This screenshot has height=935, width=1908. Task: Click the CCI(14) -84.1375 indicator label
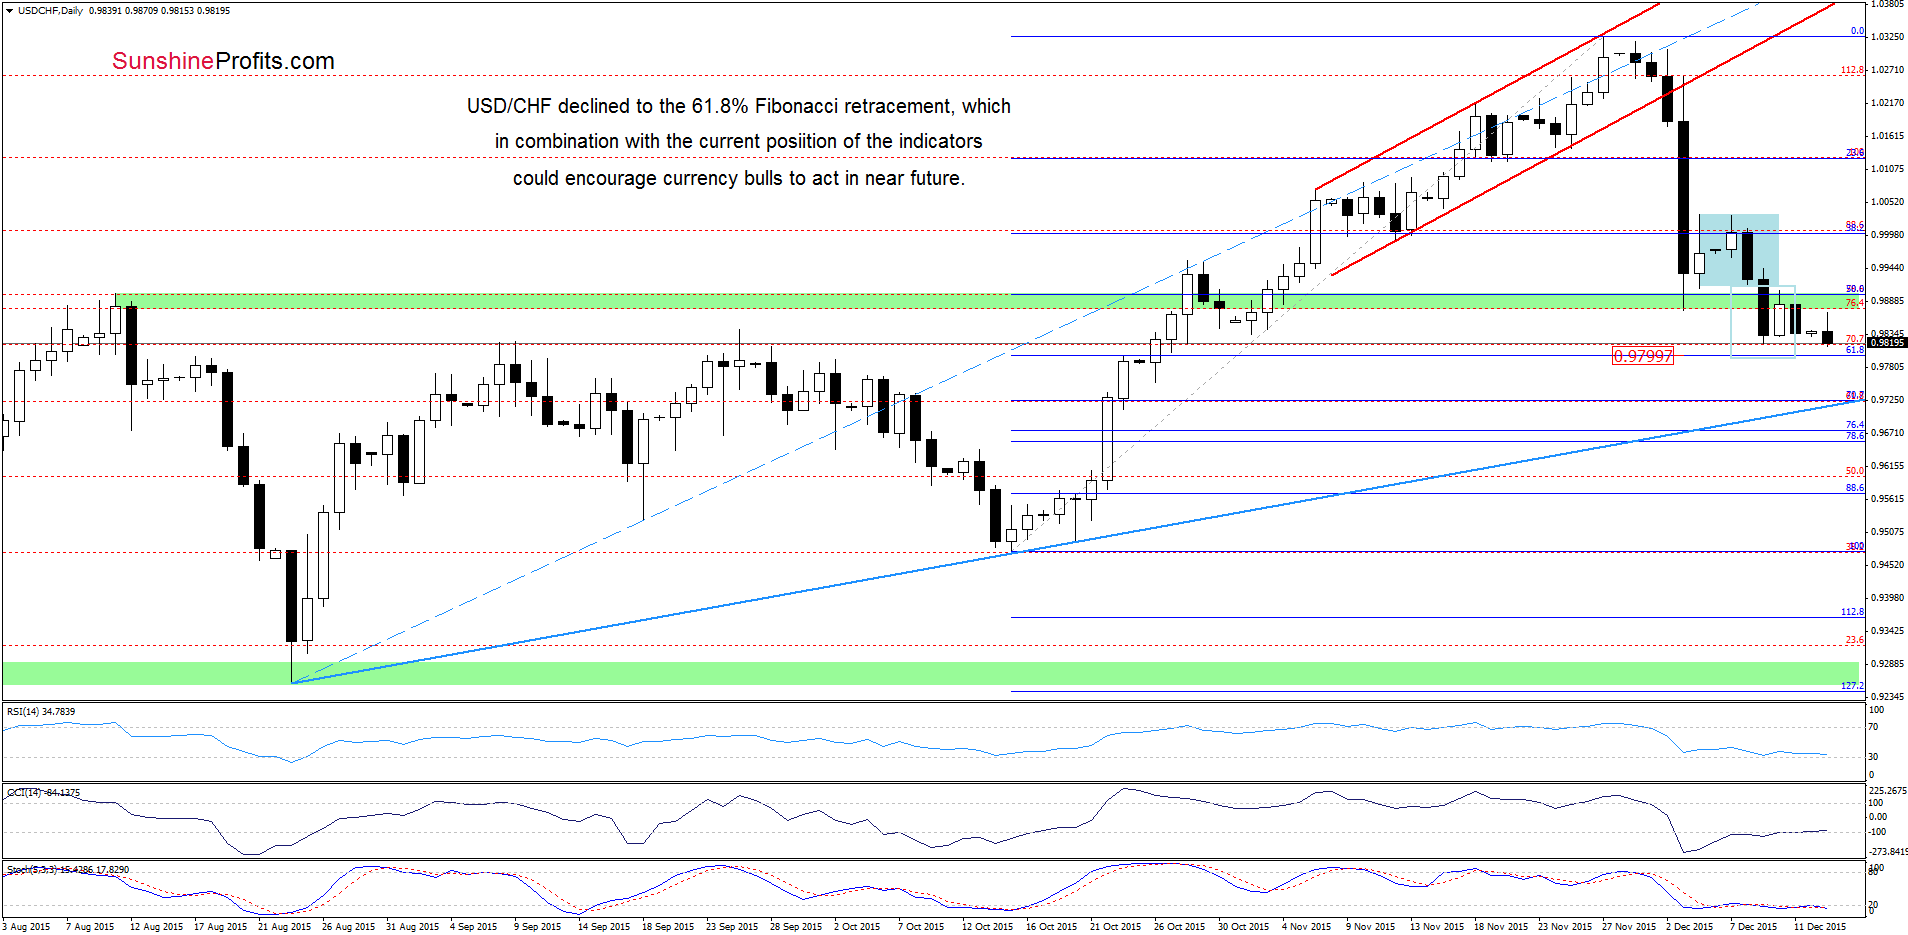44,793
